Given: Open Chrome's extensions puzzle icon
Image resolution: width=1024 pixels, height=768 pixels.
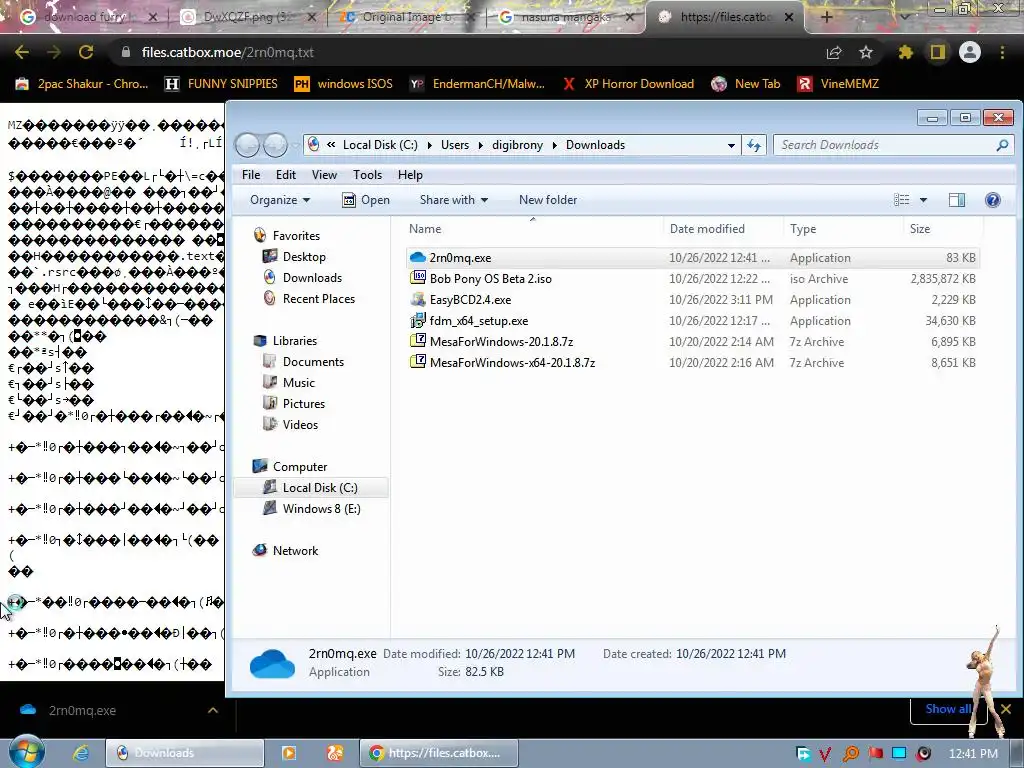Looking at the screenshot, I should 906,52.
